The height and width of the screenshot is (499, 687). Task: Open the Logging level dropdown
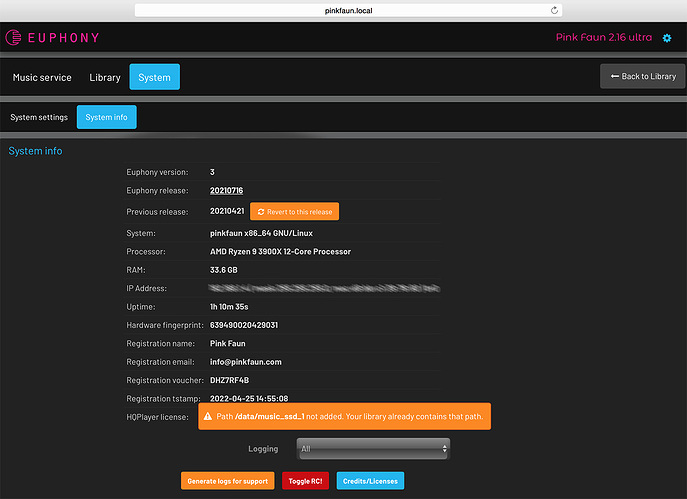tap(373, 449)
